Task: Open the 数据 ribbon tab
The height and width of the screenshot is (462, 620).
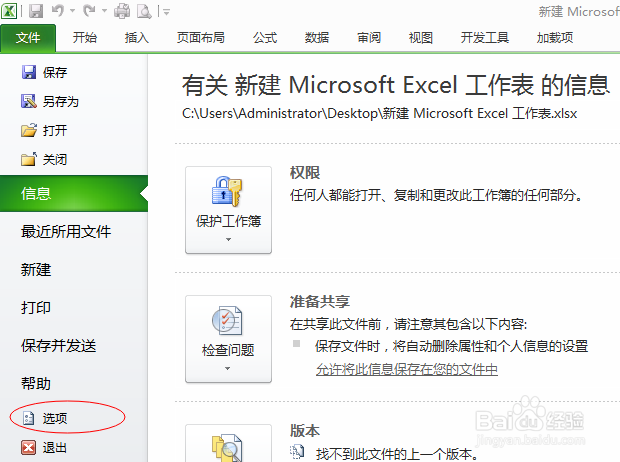Action: click(x=317, y=38)
